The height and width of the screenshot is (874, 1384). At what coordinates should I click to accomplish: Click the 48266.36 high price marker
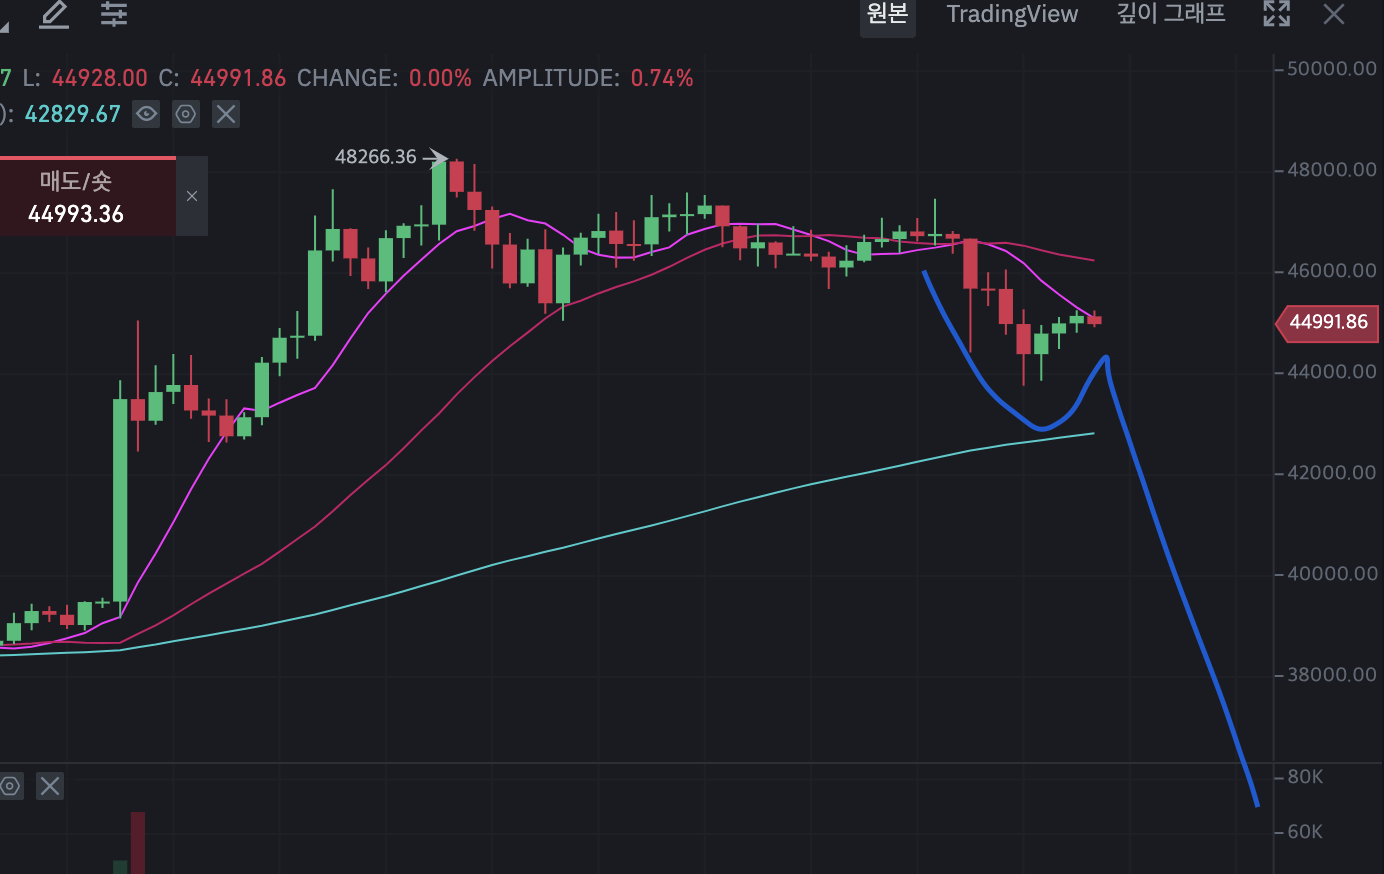click(376, 157)
